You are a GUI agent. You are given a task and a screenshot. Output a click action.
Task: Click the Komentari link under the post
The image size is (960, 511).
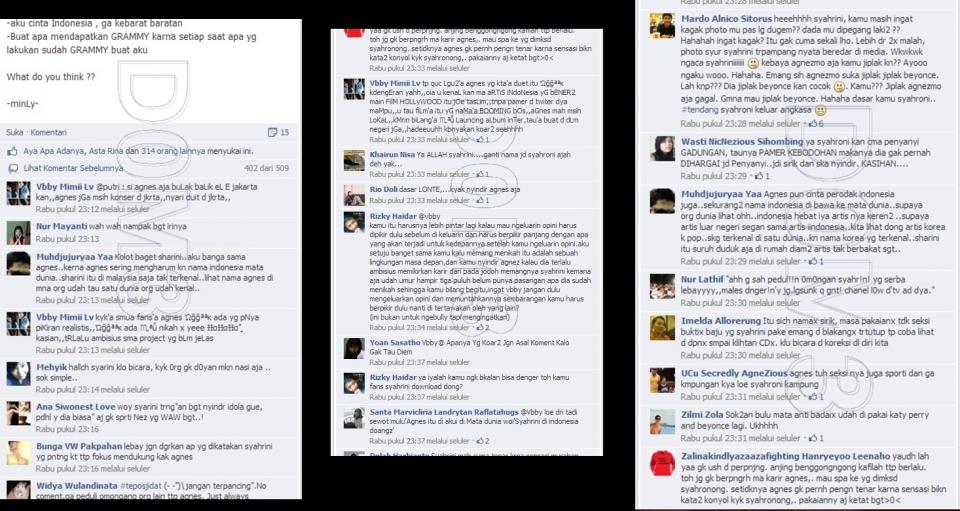pyautogui.click(x=48, y=132)
